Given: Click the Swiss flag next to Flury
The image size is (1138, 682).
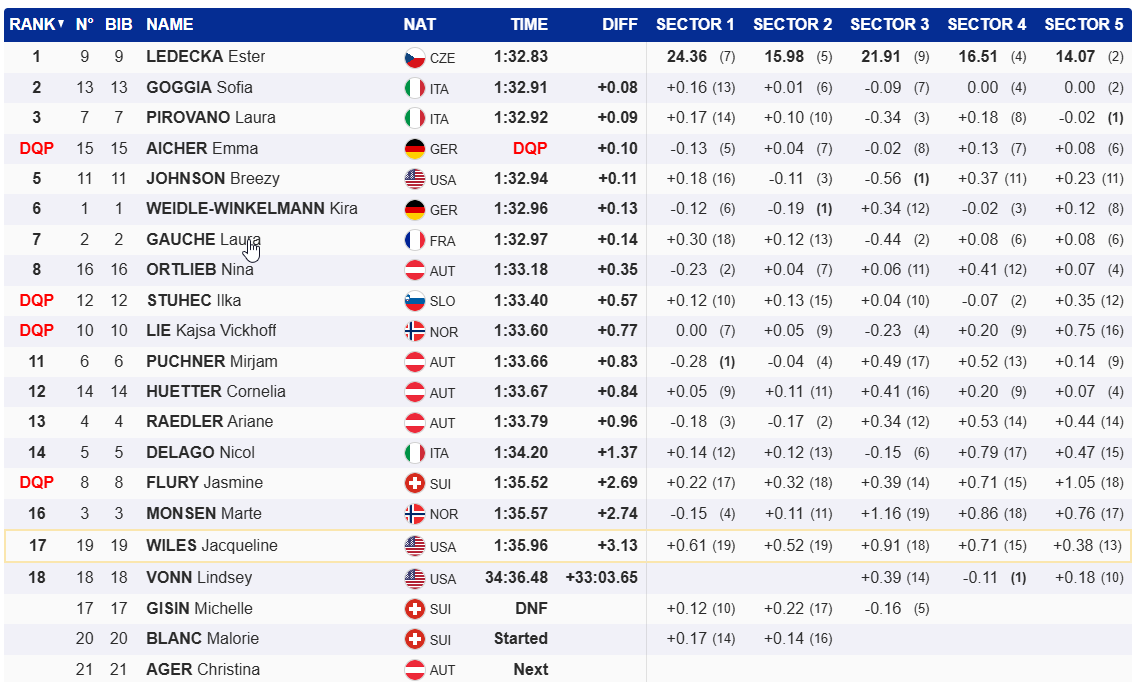Looking at the screenshot, I should (x=414, y=483).
